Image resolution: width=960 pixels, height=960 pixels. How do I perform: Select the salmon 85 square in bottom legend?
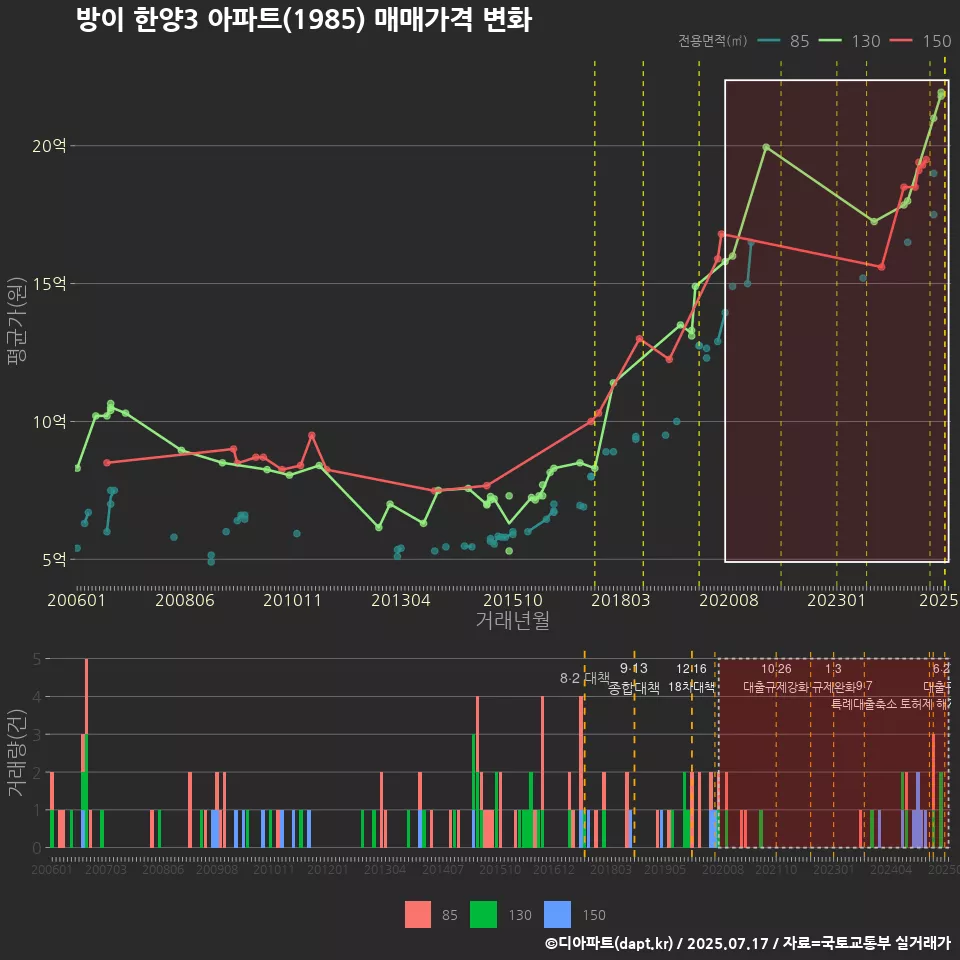click(418, 915)
